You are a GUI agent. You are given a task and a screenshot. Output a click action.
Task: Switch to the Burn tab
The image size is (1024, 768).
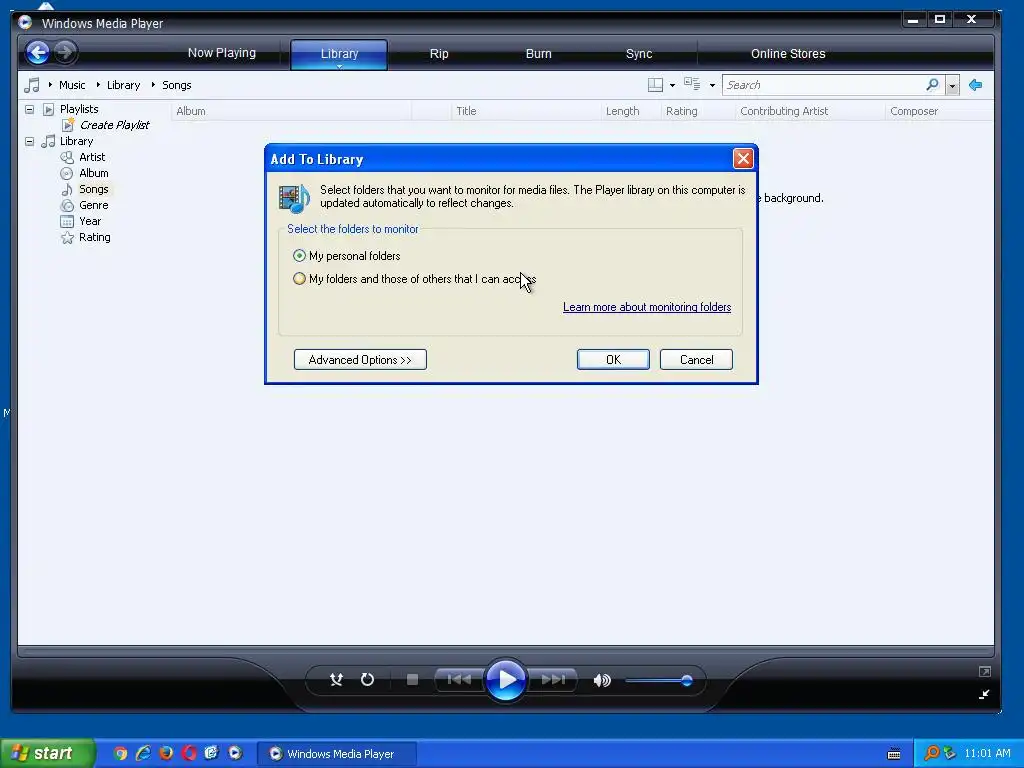(x=539, y=54)
